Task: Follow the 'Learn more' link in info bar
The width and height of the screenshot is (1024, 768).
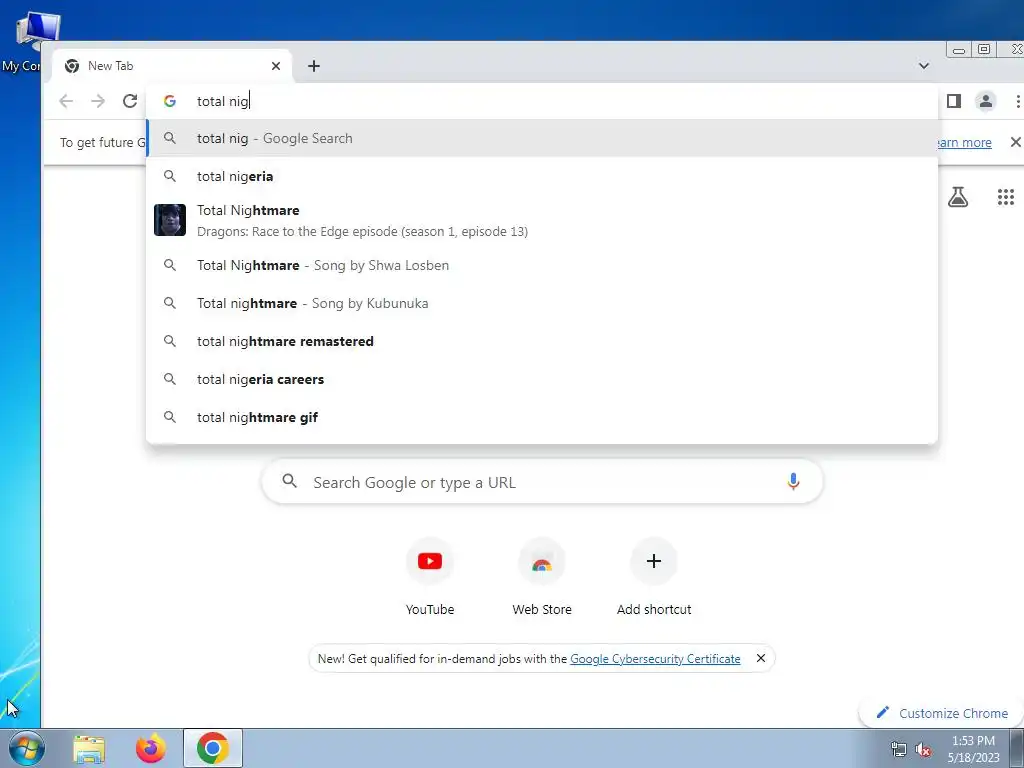Action: [964, 142]
